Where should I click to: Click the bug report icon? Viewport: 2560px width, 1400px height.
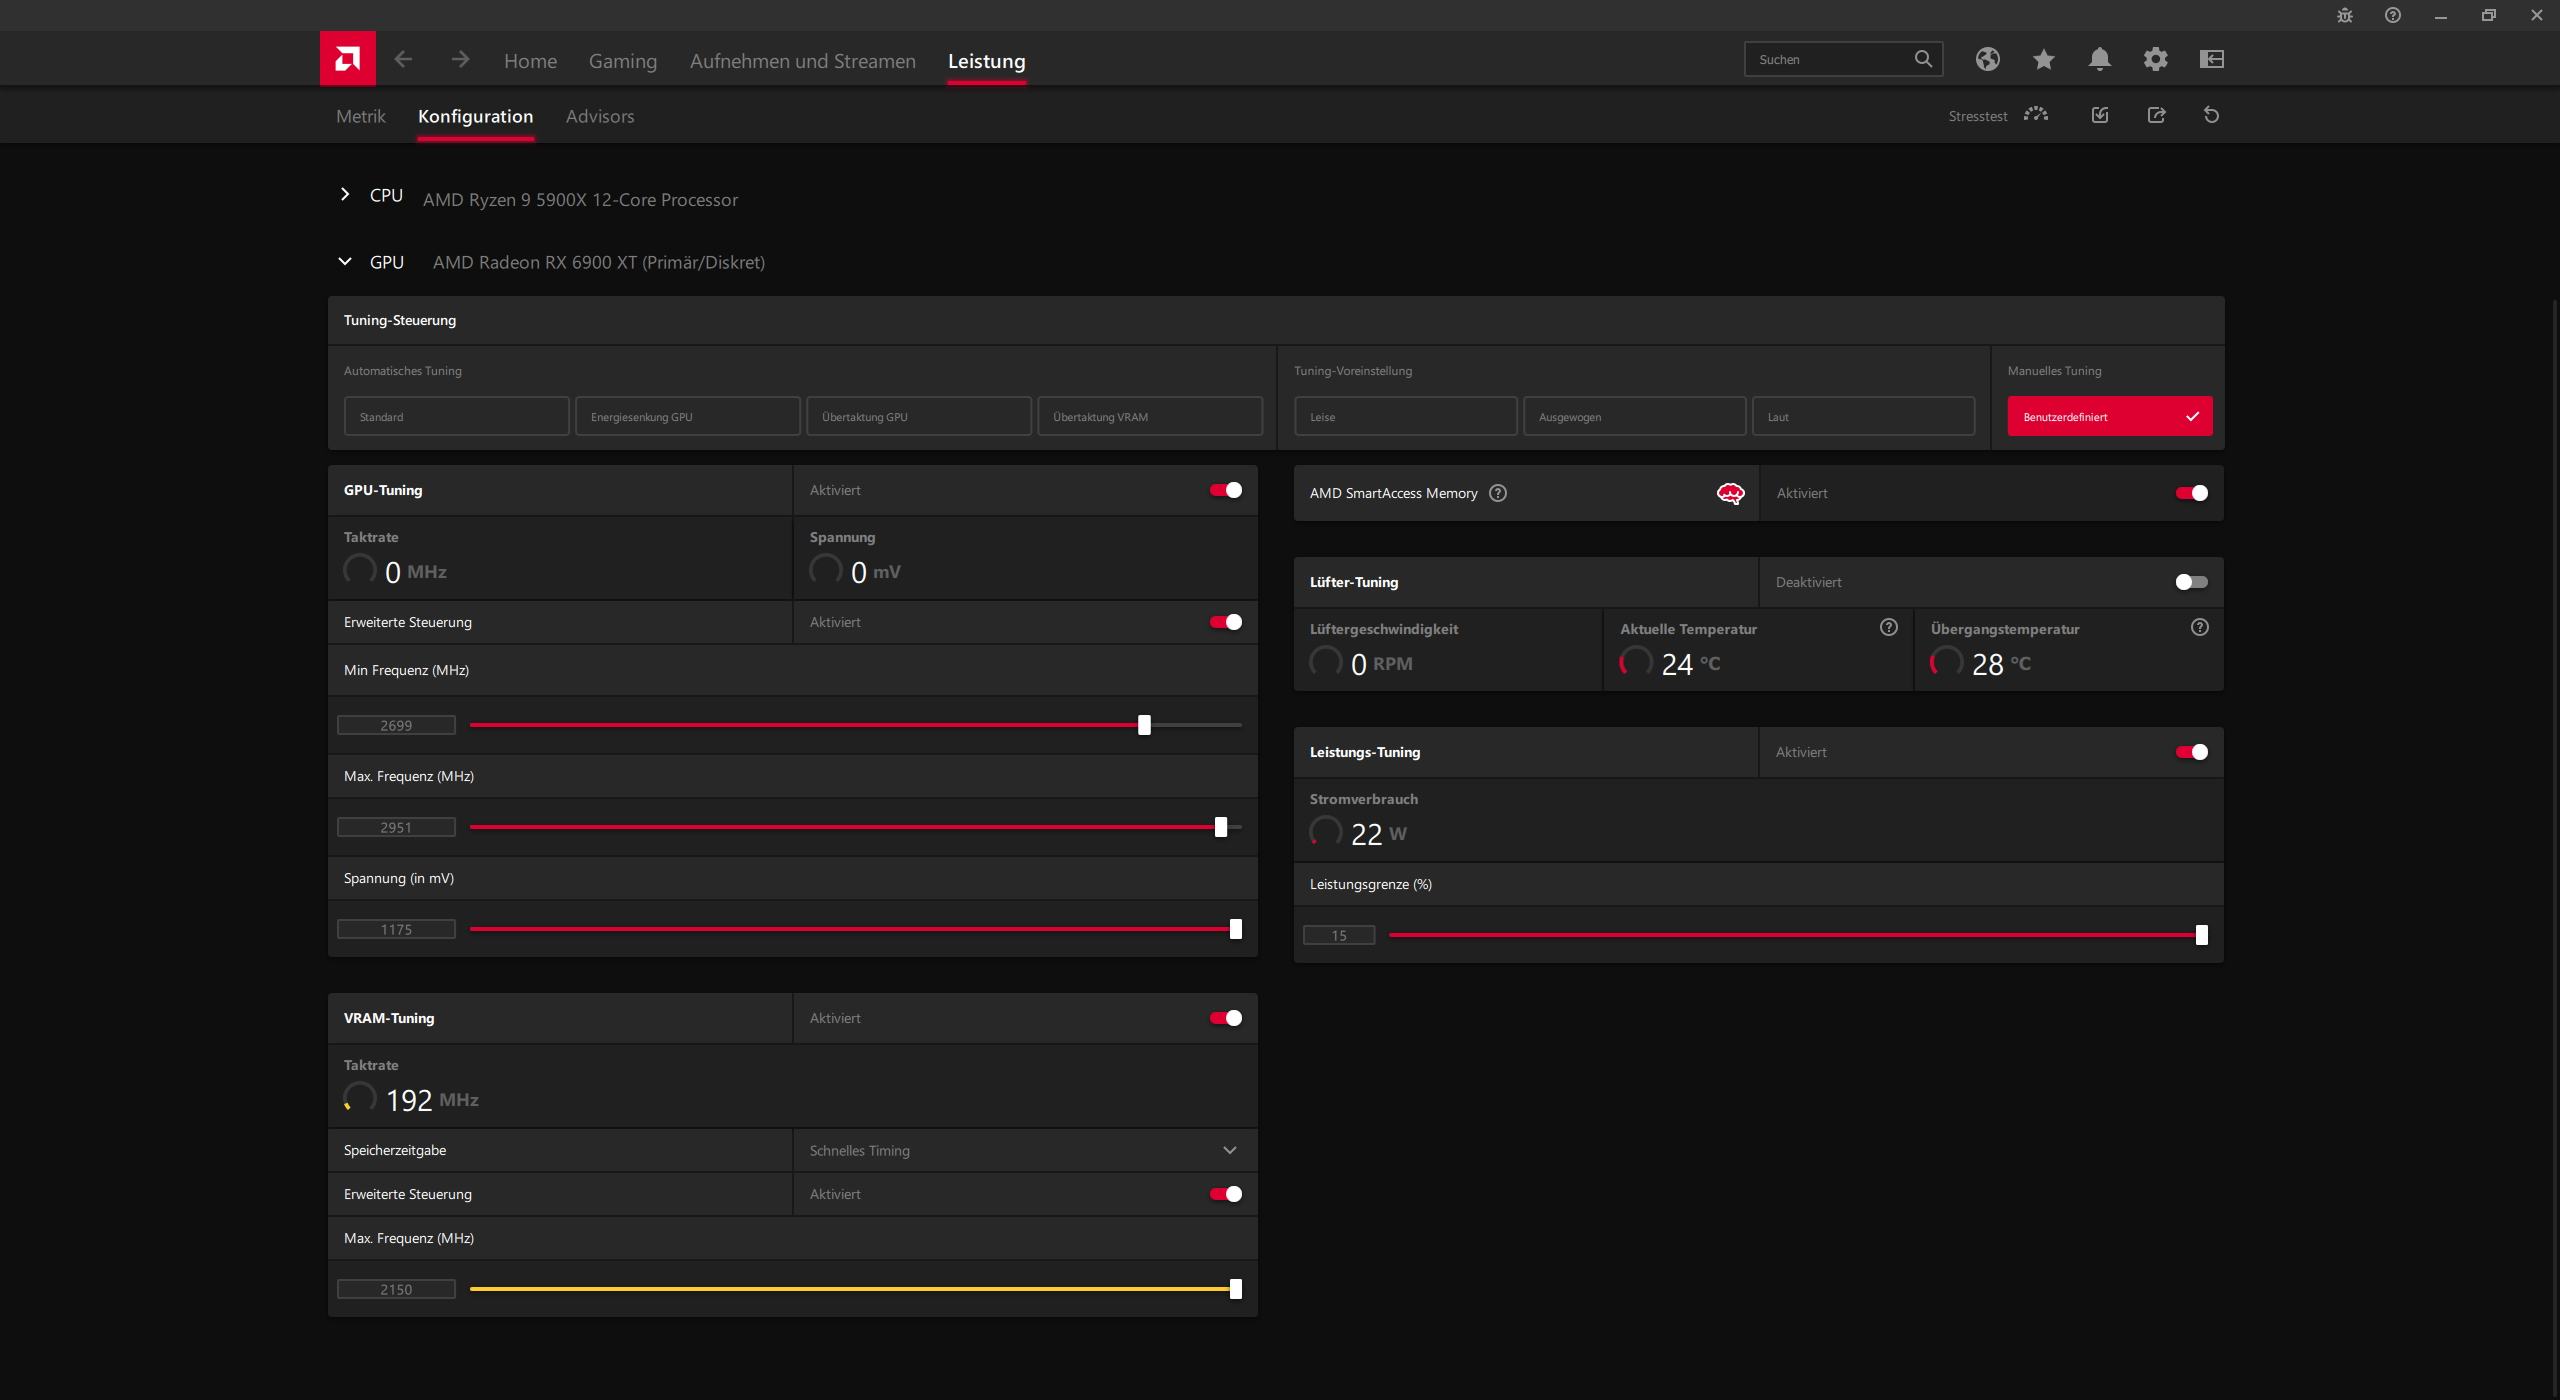[2344, 15]
